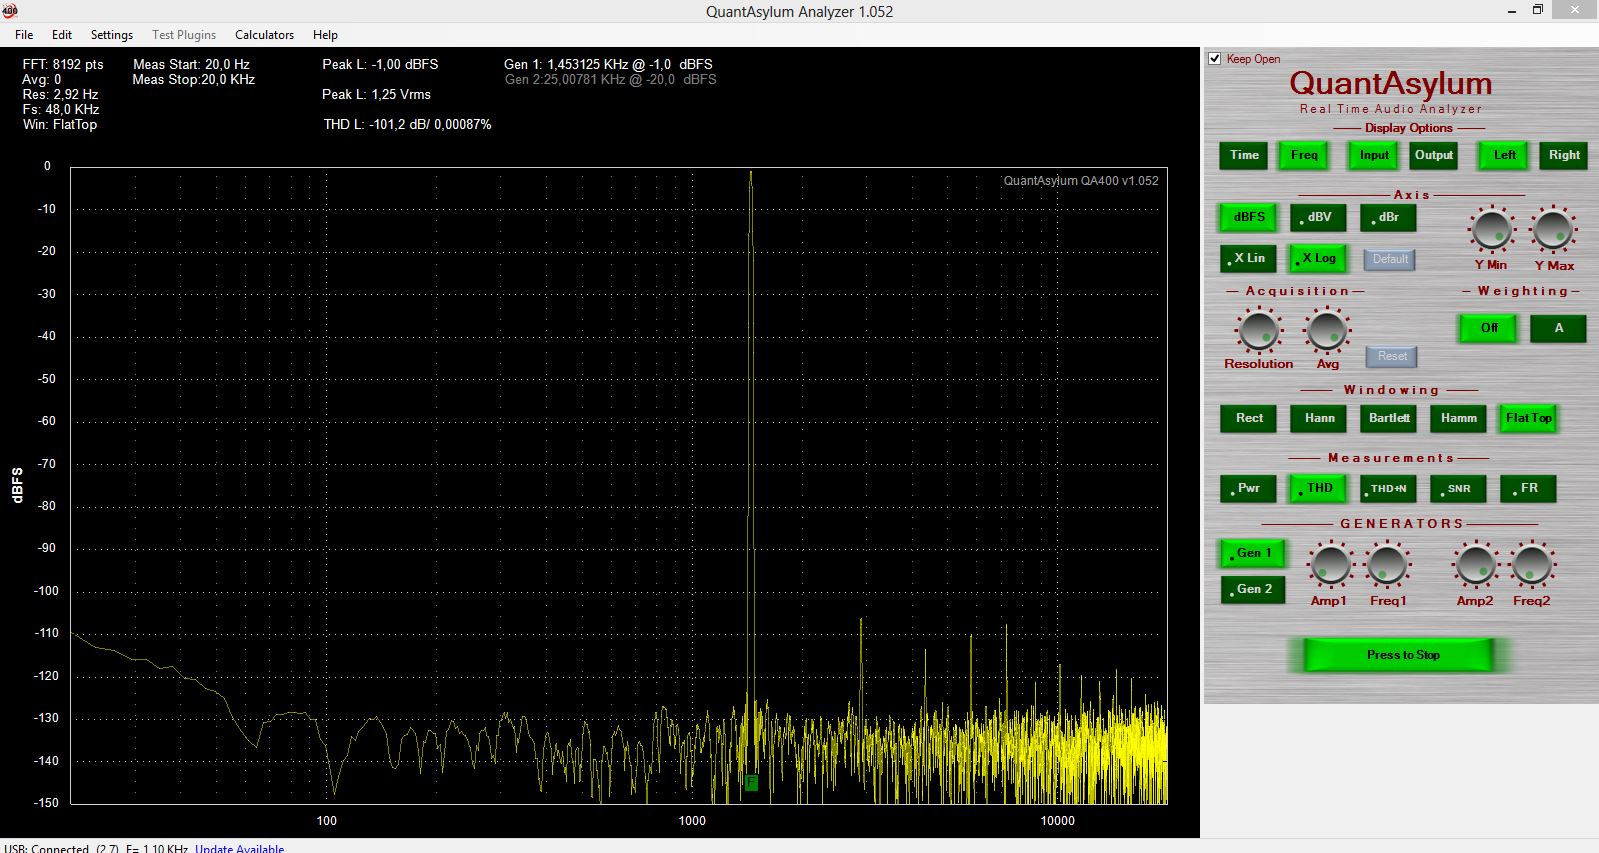Click the Freq1 knob
The height and width of the screenshot is (853, 1599).
pyautogui.click(x=1388, y=566)
